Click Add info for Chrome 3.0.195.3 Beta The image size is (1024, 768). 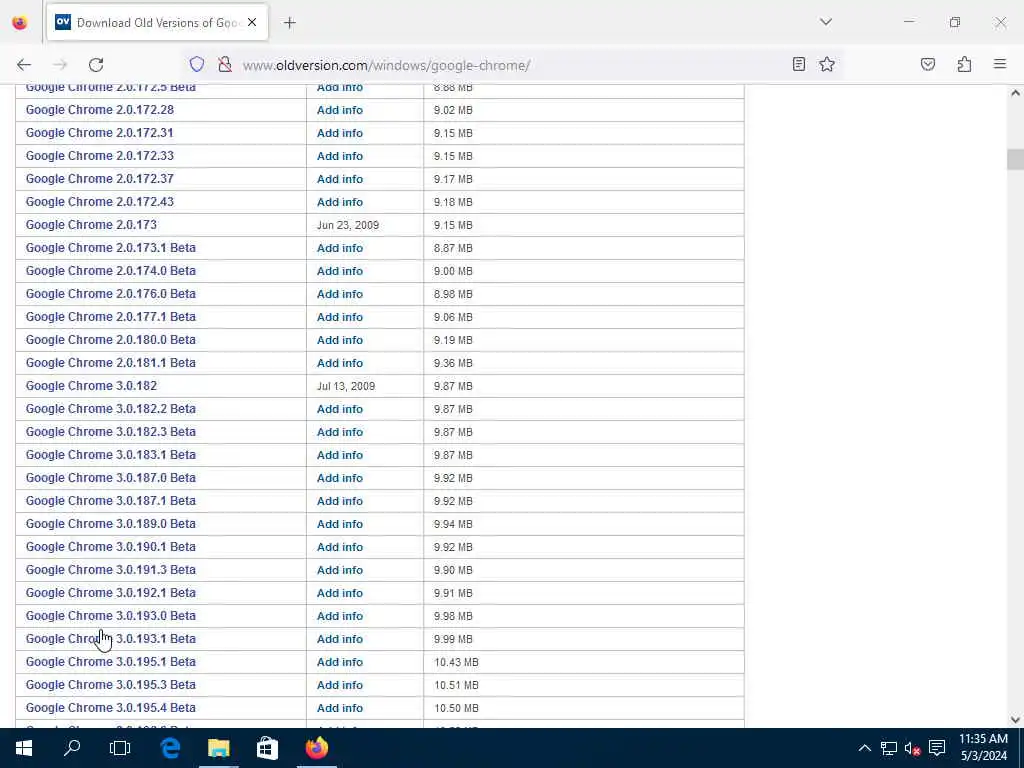click(x=340, y=685)
